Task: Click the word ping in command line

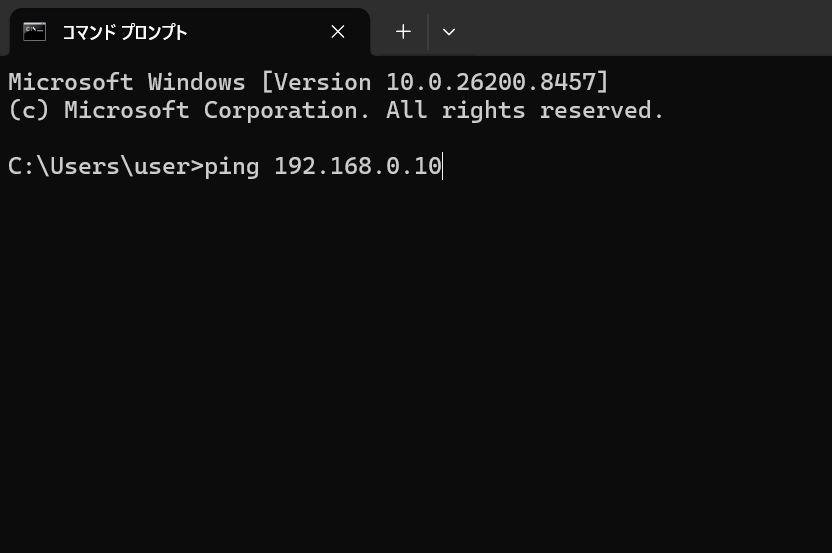Action: 232,167
